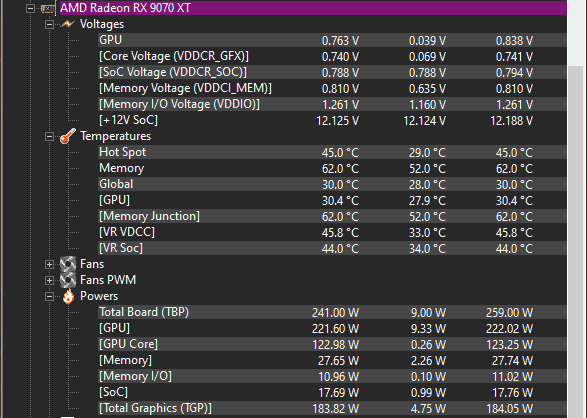Select the [SoC] power row

click(332, 392)
